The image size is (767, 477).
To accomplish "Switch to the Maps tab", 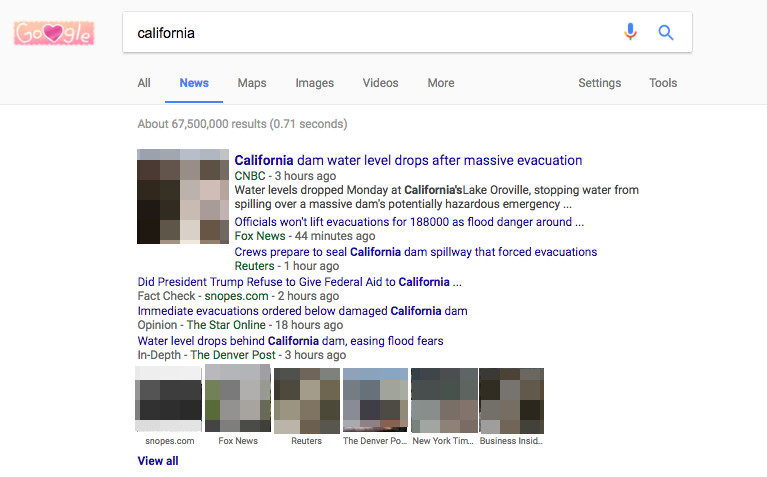I will tap(252, 83).
